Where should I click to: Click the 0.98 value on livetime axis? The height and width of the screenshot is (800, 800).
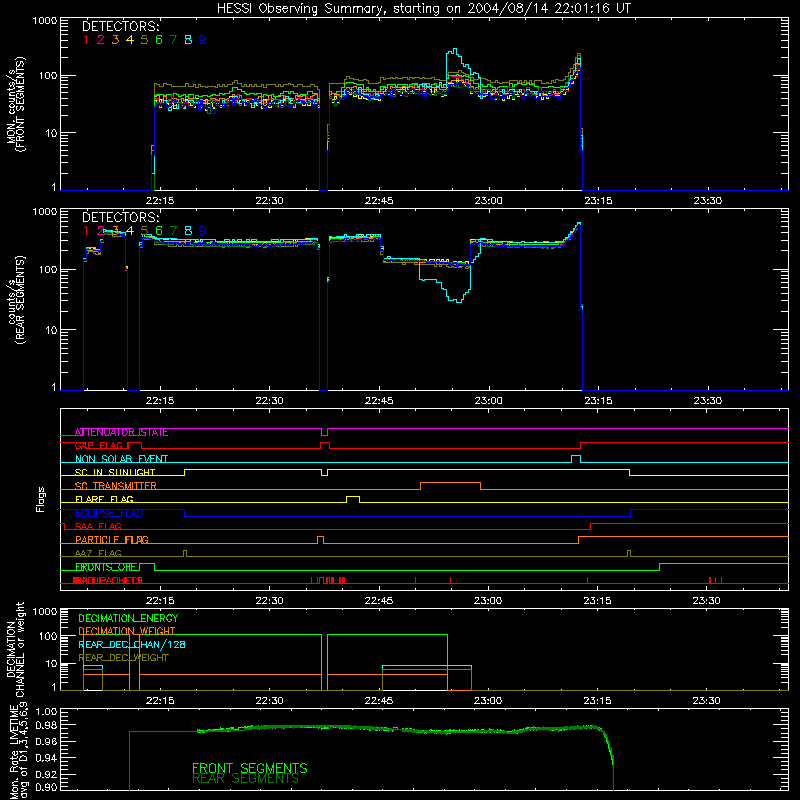pos(46,725)
